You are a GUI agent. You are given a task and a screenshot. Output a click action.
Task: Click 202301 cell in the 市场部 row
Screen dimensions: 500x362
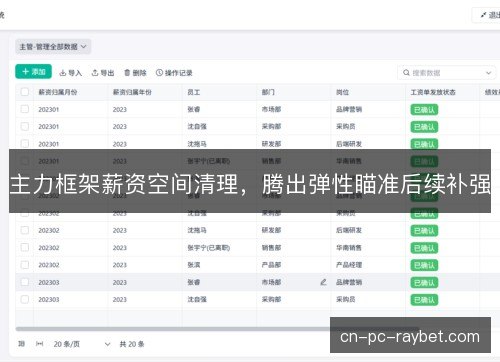[x=49, y=109]
